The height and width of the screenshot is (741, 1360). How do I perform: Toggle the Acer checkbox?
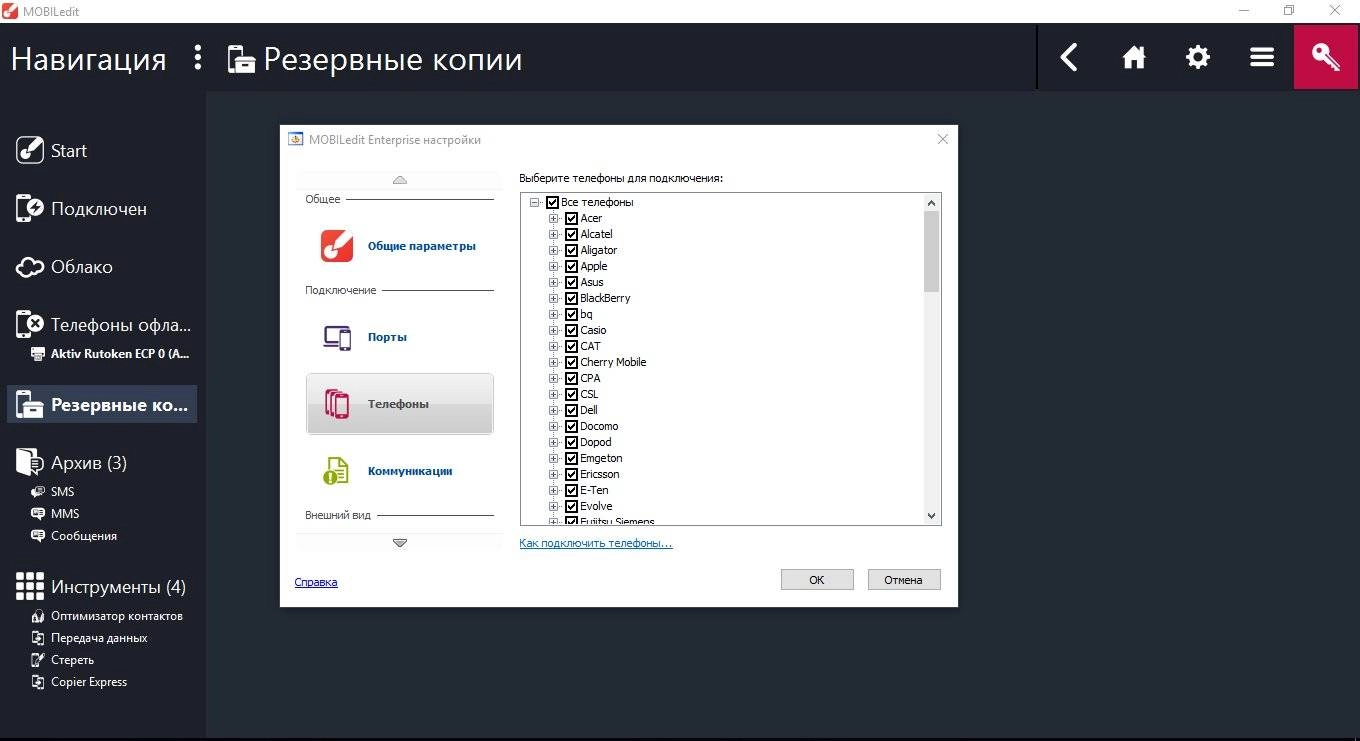click(x=572, y=218)
